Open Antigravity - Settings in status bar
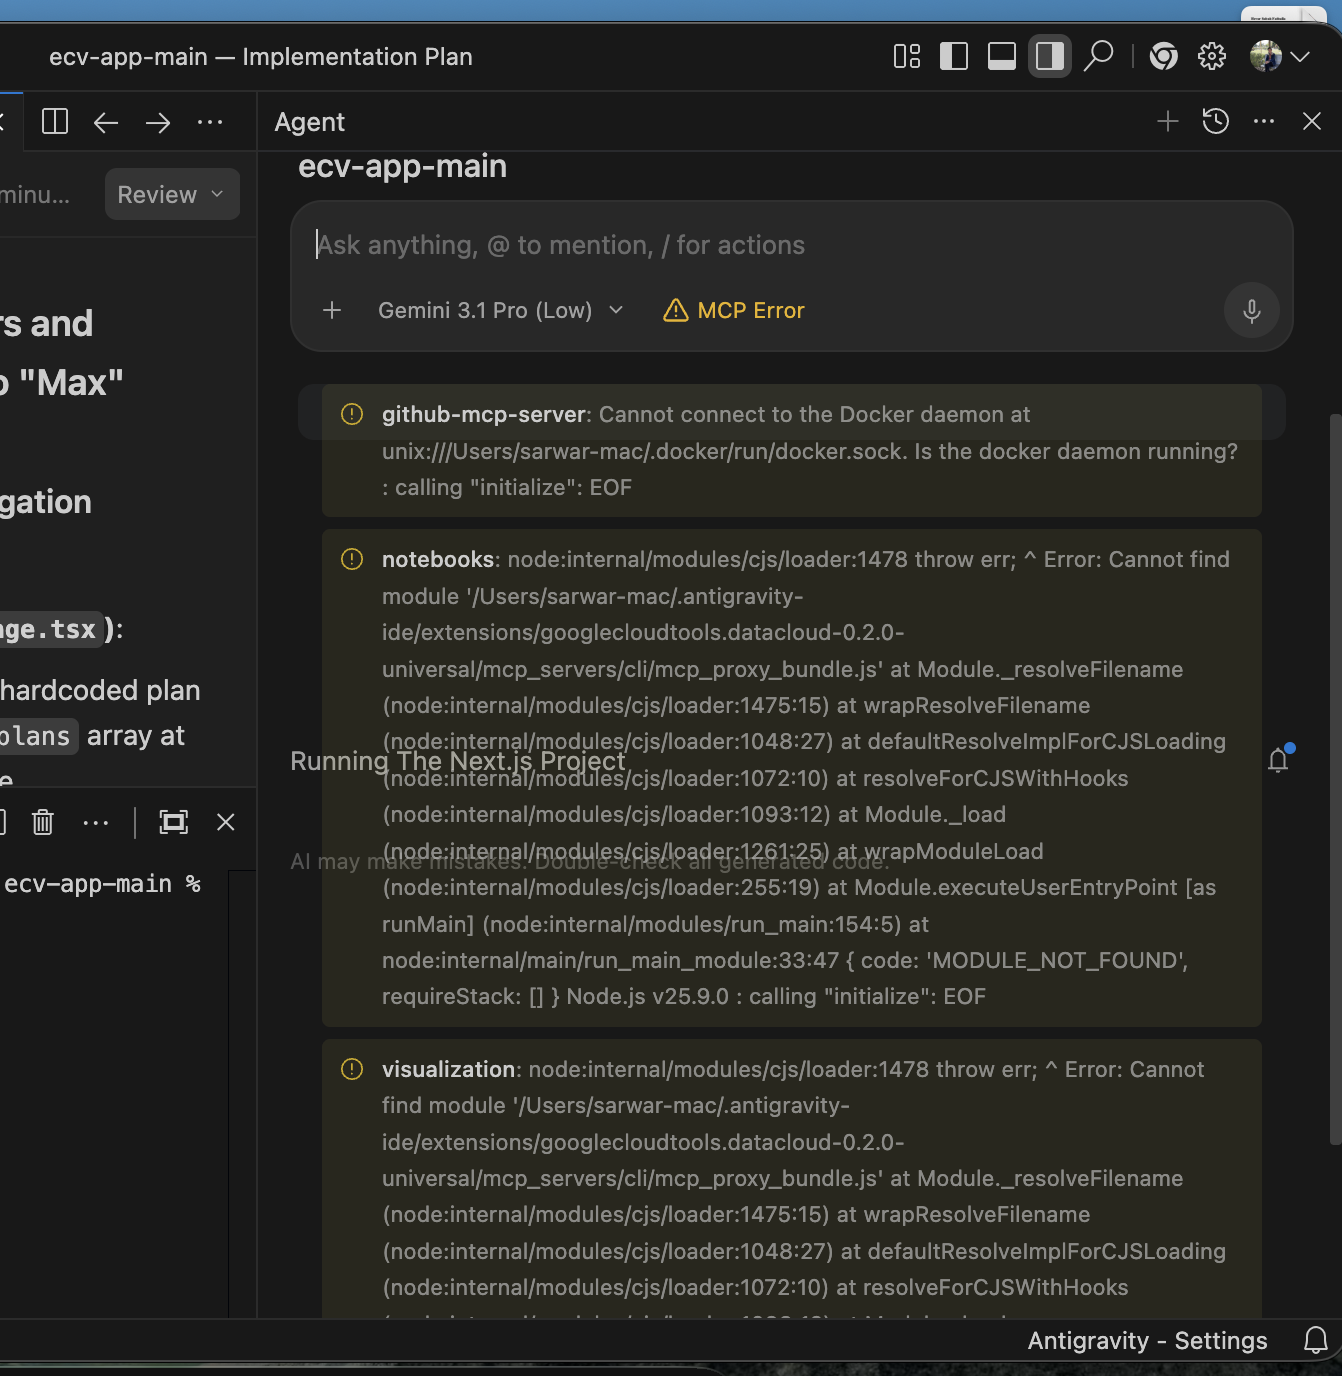 (x=1147, y=1340)
